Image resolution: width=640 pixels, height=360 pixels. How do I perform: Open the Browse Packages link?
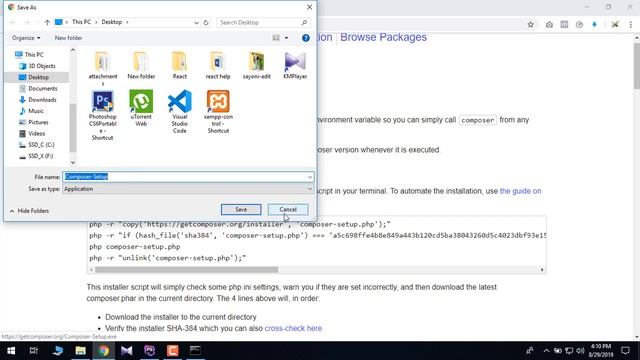click(383, 37)
